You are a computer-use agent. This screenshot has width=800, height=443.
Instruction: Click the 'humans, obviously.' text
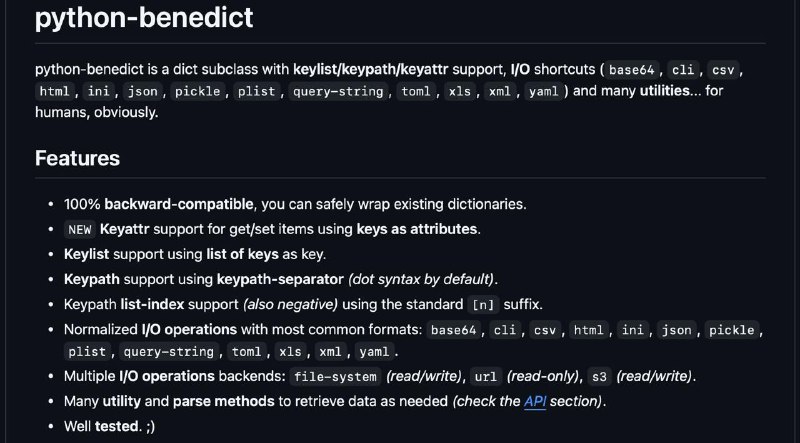[96, 112]
